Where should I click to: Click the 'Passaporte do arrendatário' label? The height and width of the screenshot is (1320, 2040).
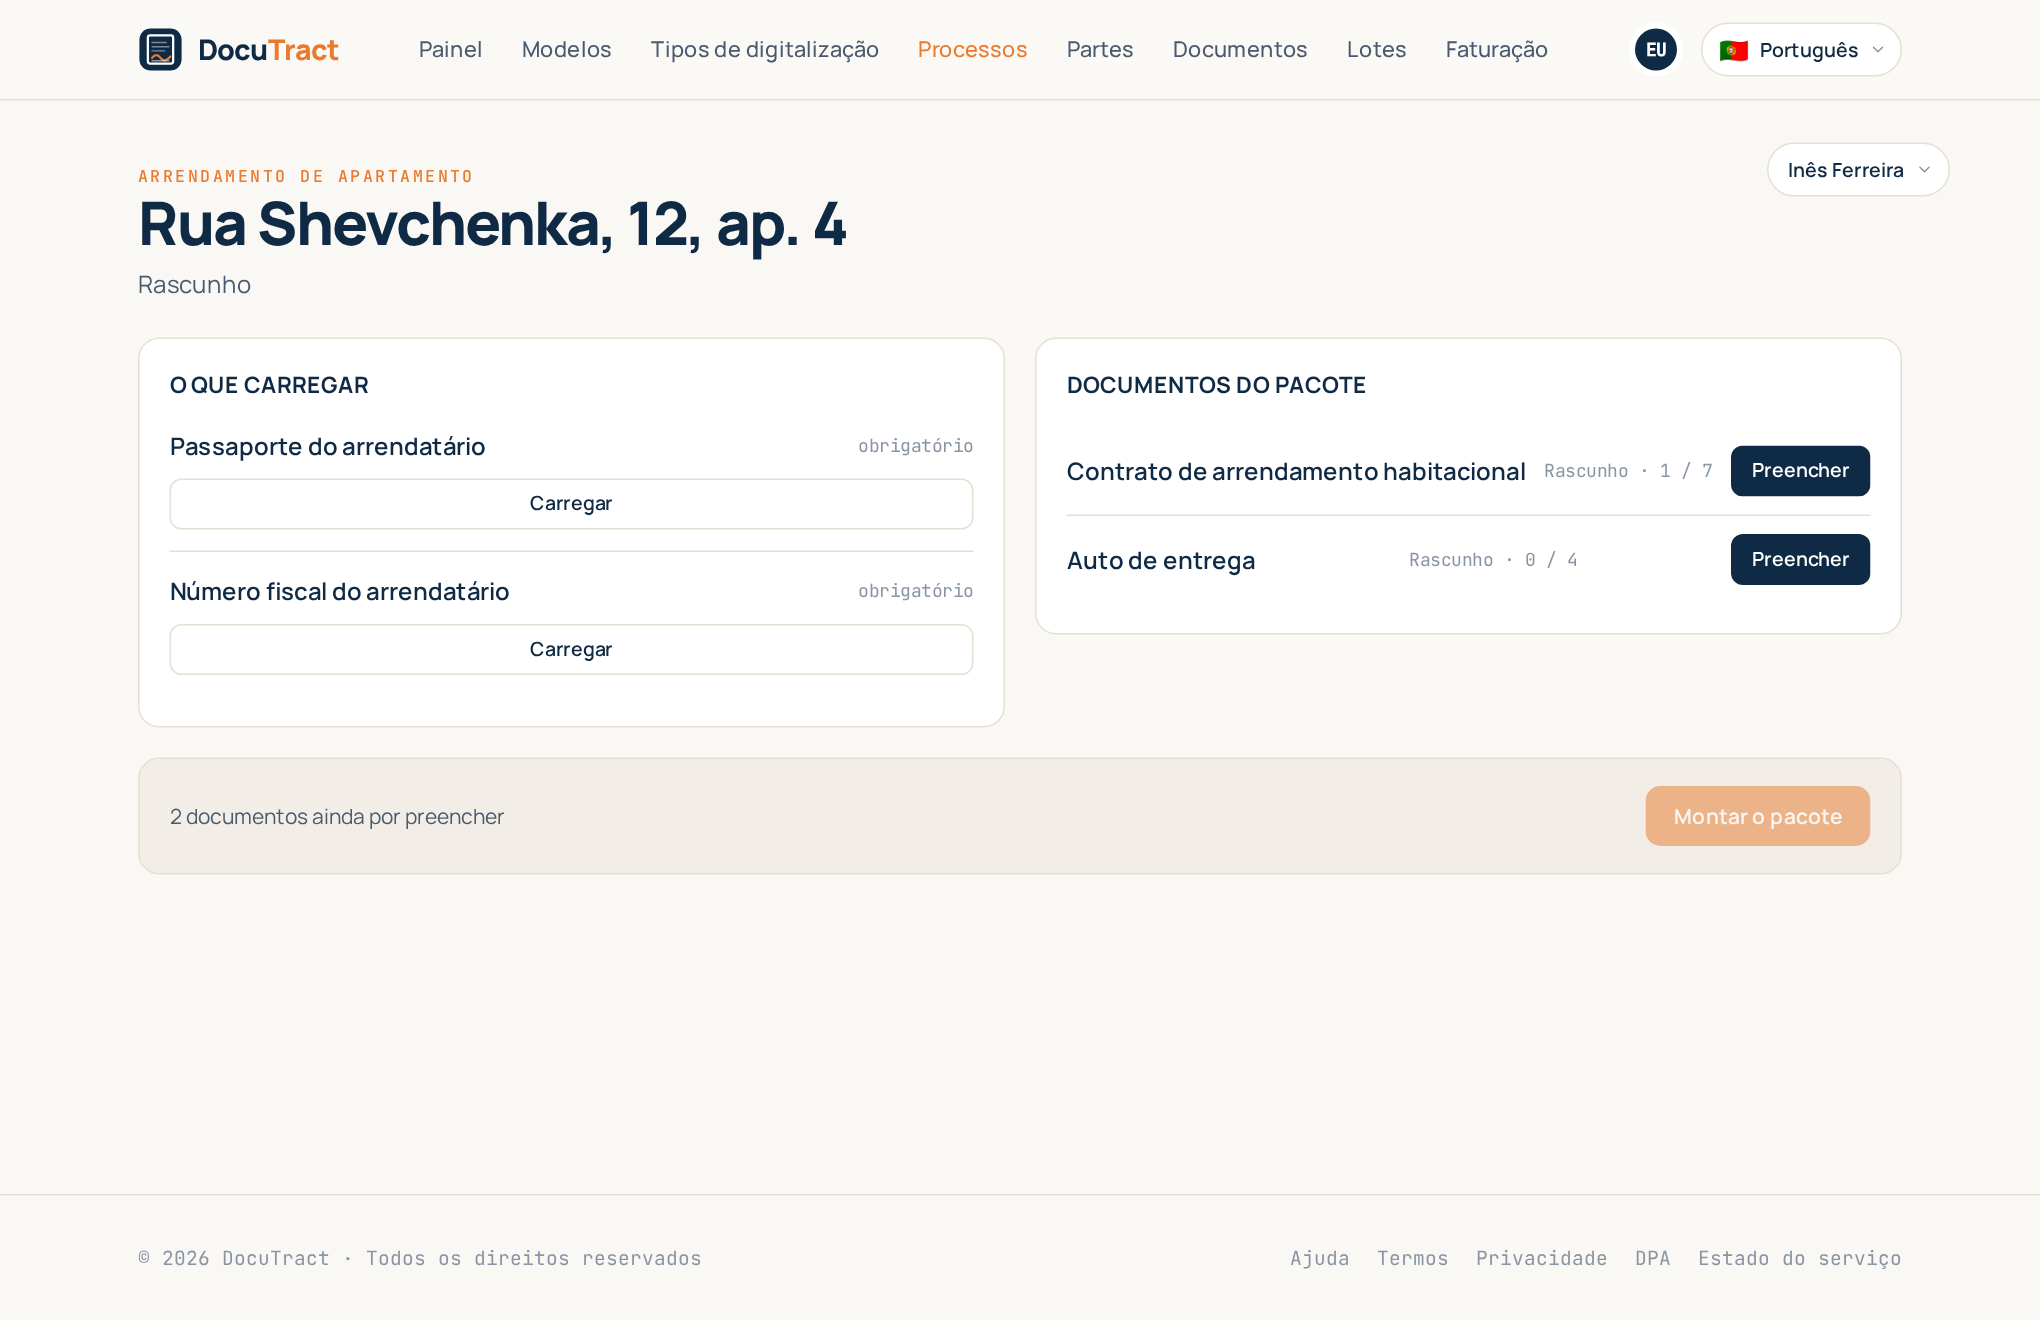327,446
